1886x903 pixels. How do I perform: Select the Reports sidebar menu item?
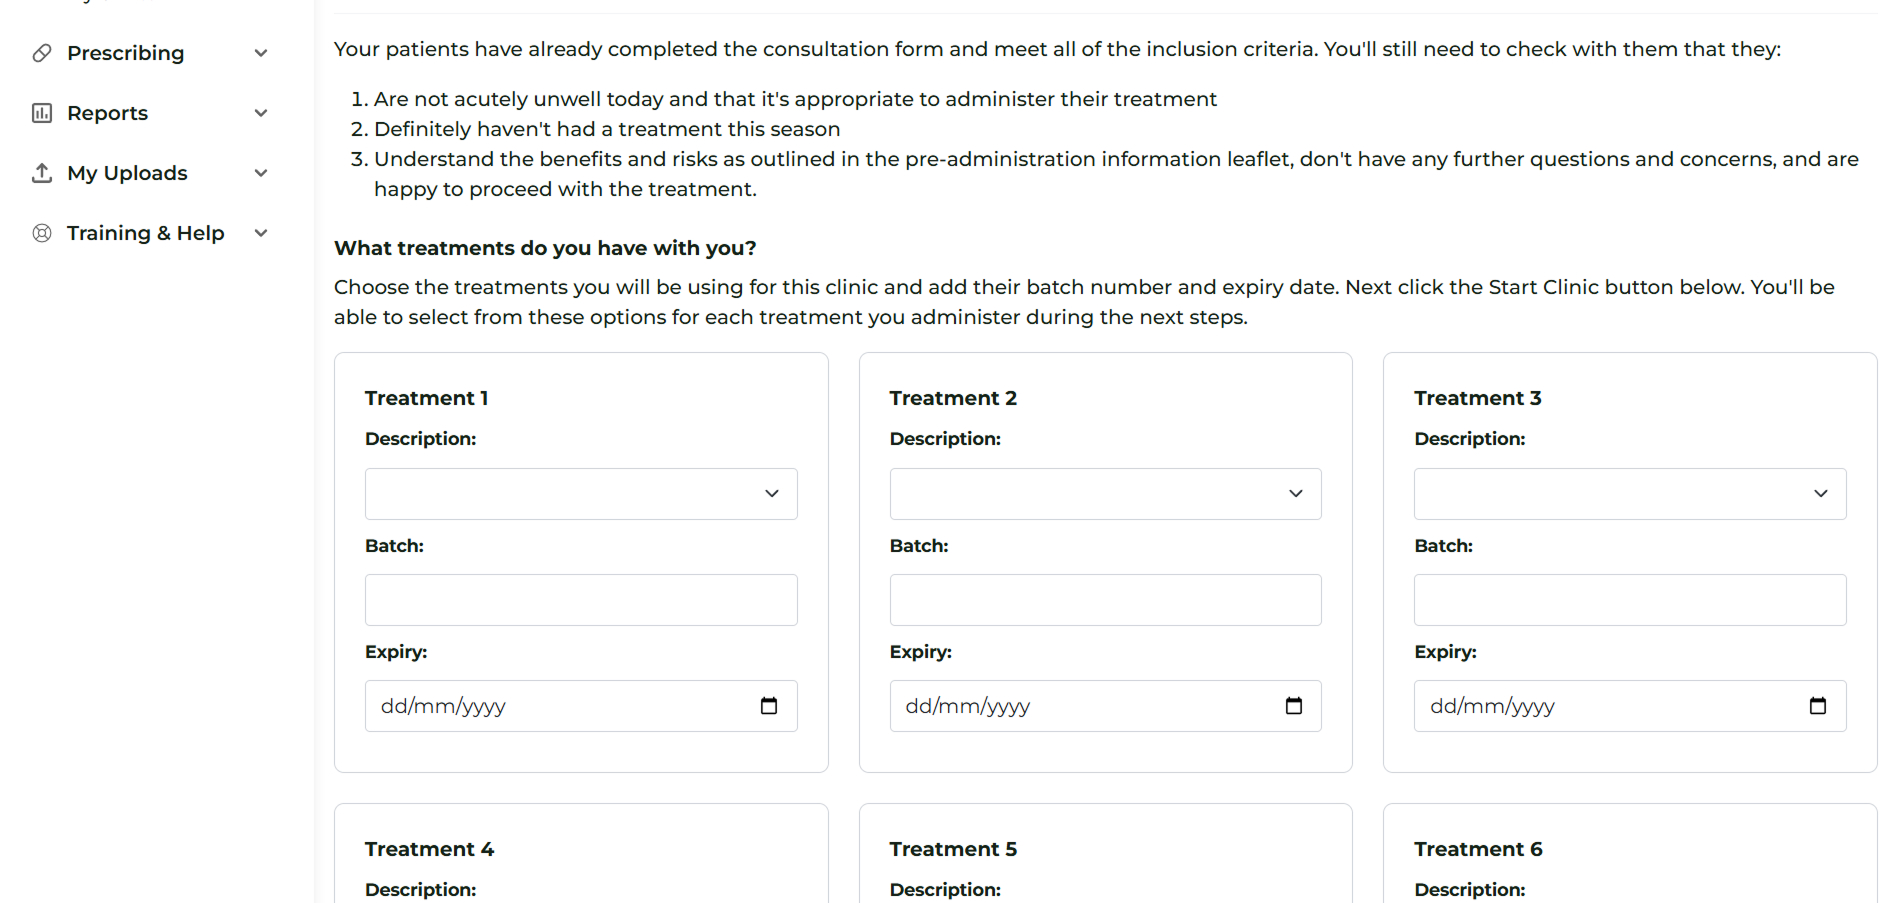coord(107,113)
